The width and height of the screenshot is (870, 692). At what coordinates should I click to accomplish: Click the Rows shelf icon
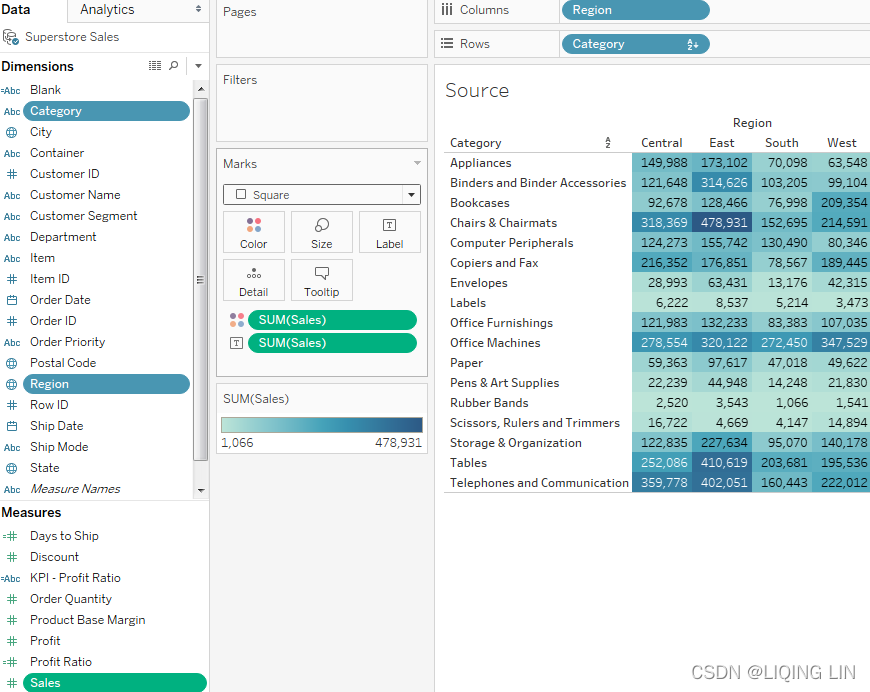tap(447, 43)
